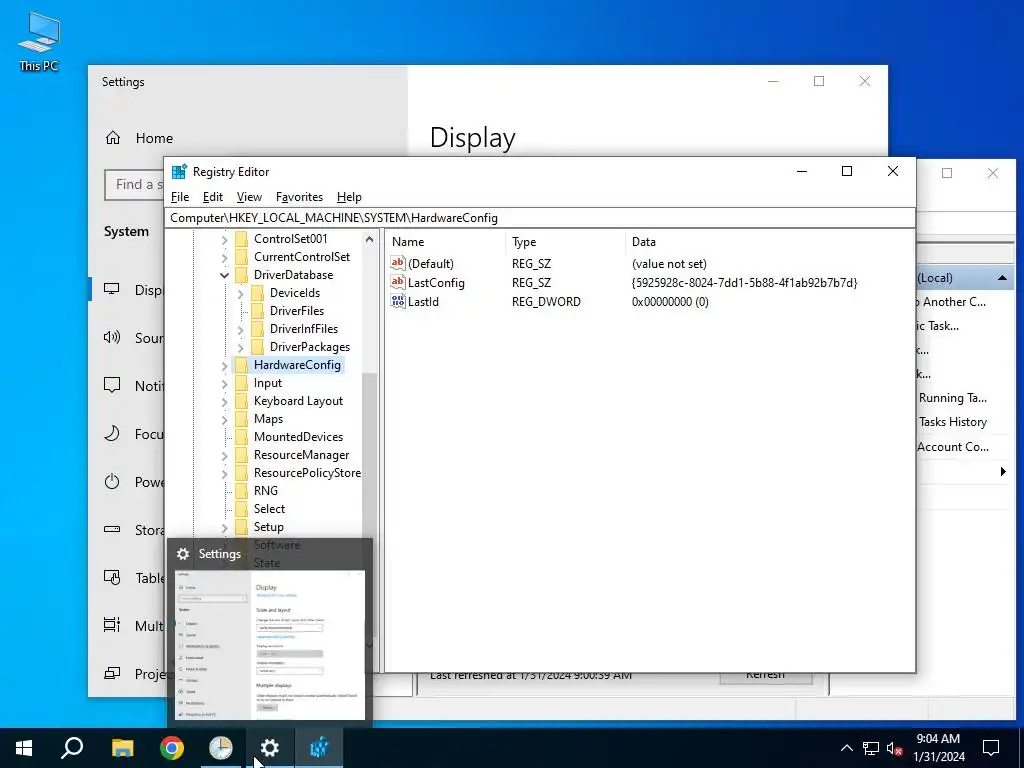The height and width of the screenshot is (768, 1024).
Task: Select the HardwareConfig folder icon
Action: click(242, 364)
